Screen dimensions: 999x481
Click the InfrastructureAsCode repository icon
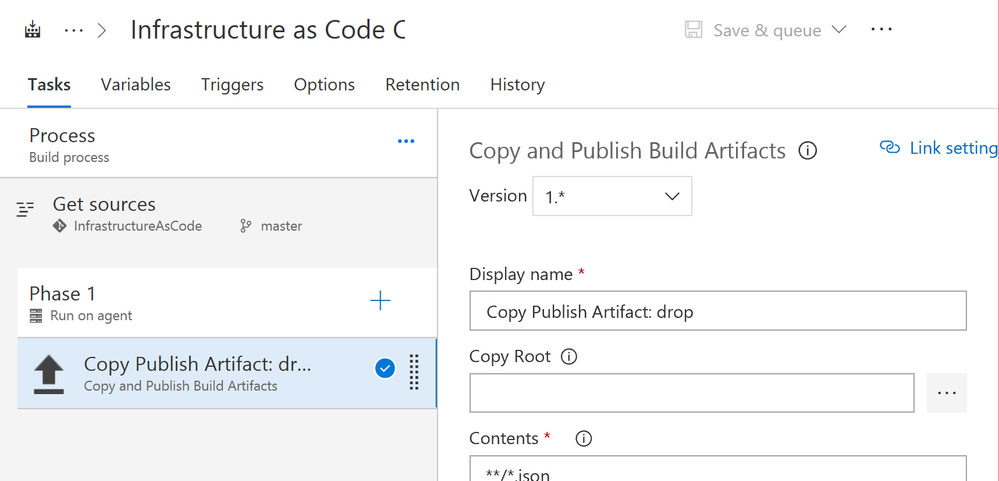point(59,226)
